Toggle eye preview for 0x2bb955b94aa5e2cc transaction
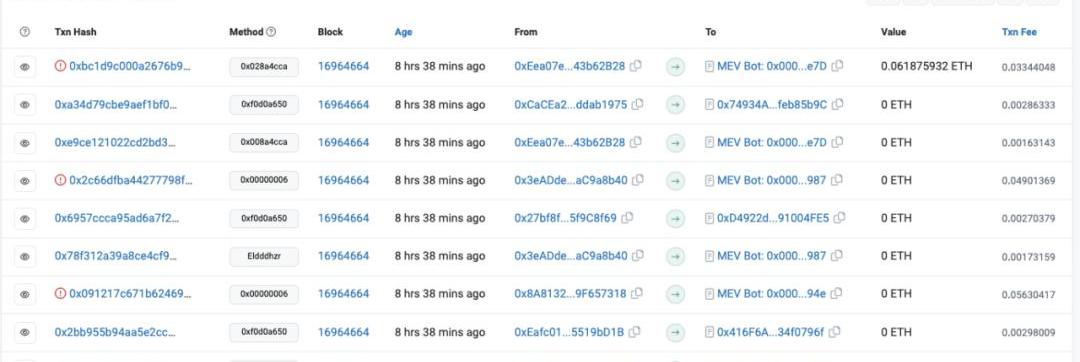The image size is (1080, 362). pyautogui.click(x=25, y=332)
